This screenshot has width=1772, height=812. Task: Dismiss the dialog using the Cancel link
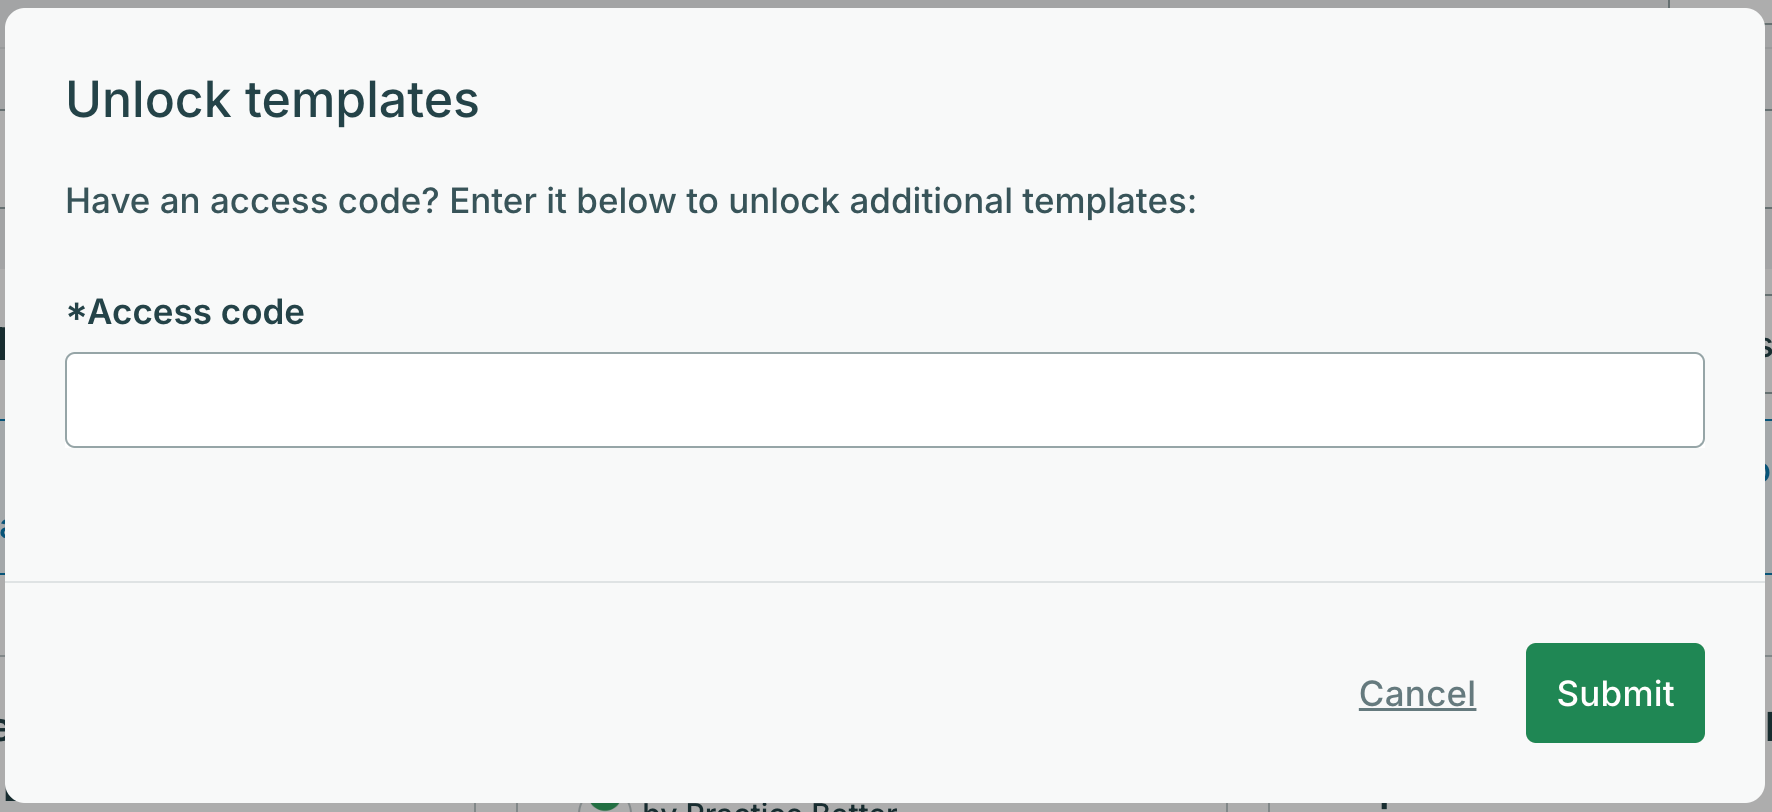pyautogui.click(x=1417, y=693)
